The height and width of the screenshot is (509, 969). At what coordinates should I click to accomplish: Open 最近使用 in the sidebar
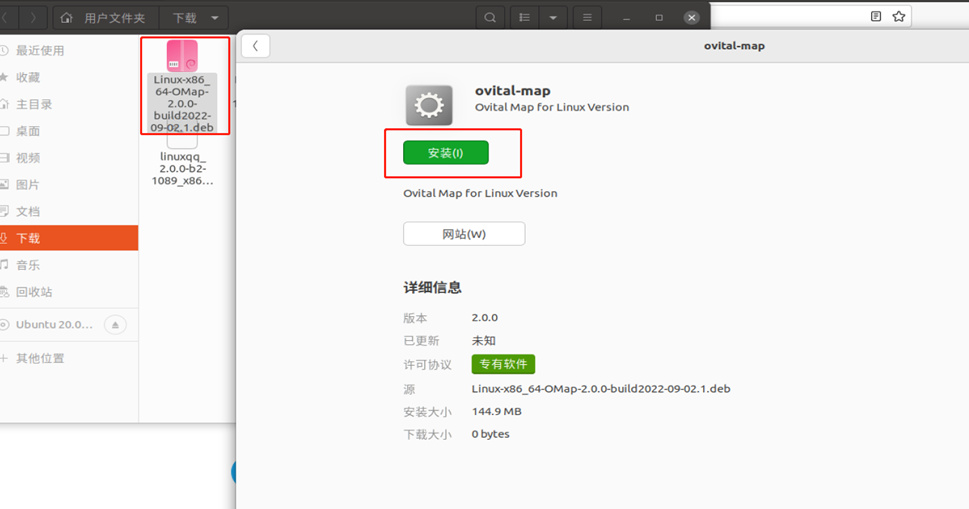(x=40, y=50)
